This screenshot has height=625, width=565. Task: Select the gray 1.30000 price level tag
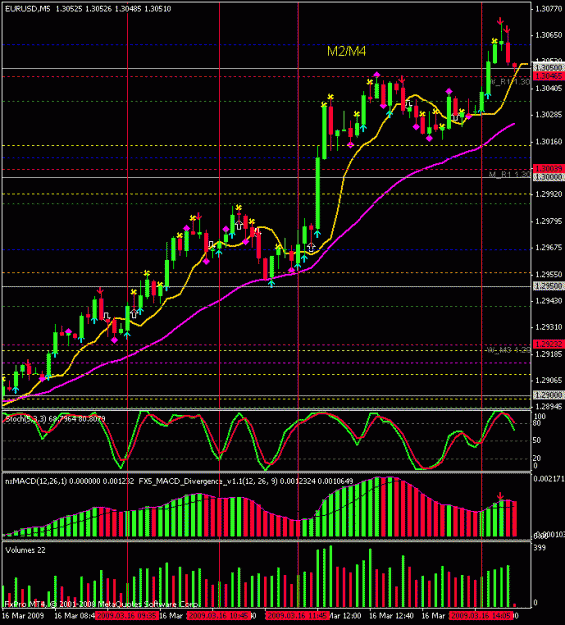548,177
